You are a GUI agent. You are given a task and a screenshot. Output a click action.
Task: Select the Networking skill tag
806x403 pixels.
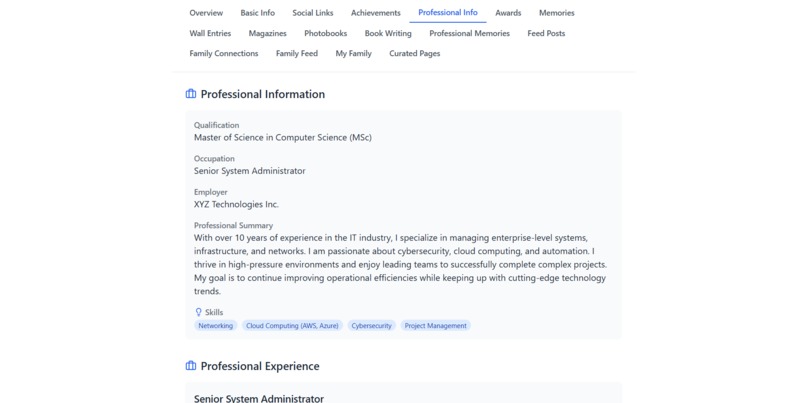click(x=215, y=325)
